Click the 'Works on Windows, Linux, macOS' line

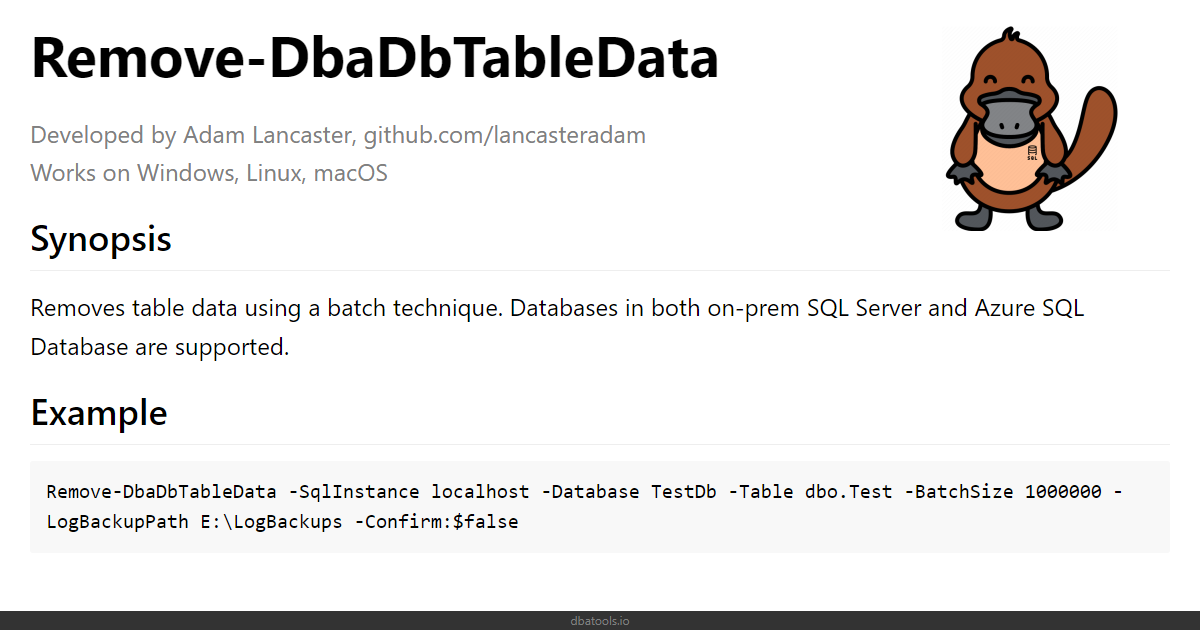[209, 173]
